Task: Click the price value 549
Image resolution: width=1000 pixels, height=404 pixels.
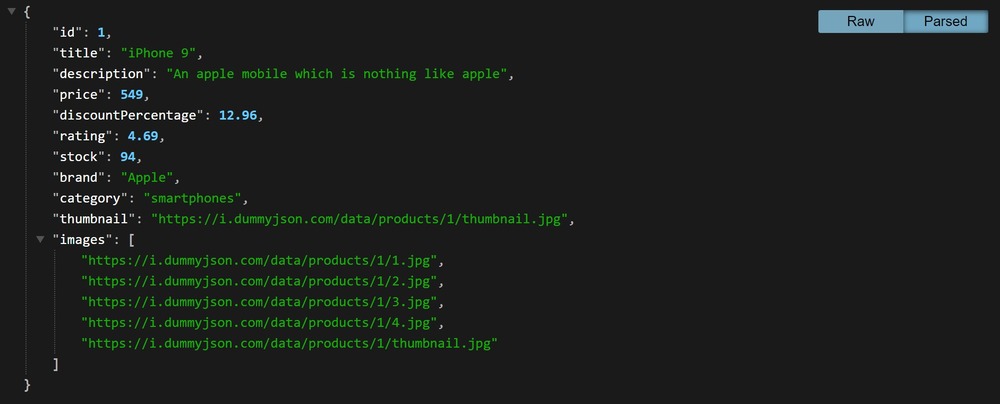Action: point(132,94)
